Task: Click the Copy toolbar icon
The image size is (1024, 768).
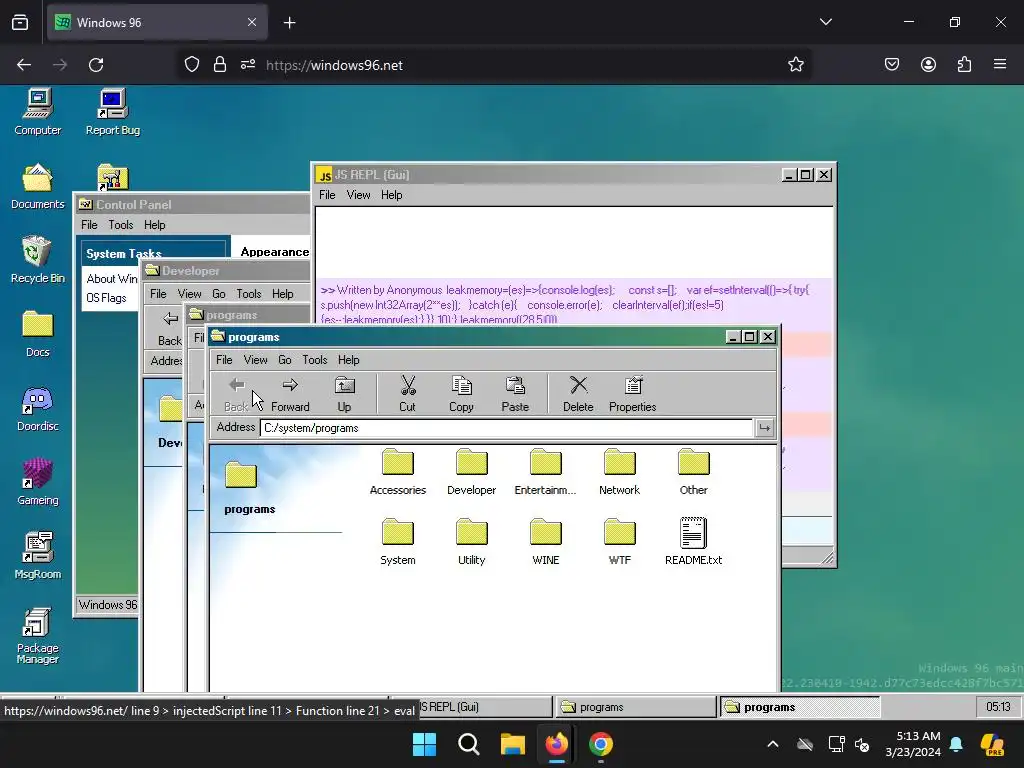Action: pos(461,394)
